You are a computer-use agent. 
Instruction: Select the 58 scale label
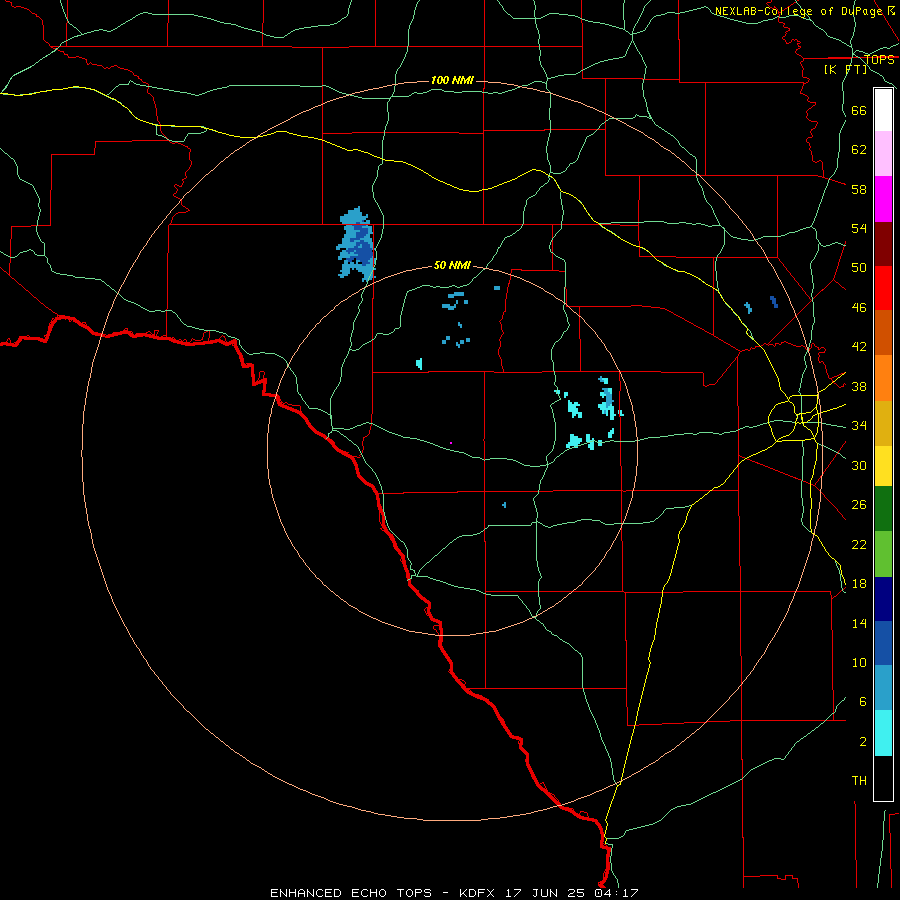(x=859, y=189)
